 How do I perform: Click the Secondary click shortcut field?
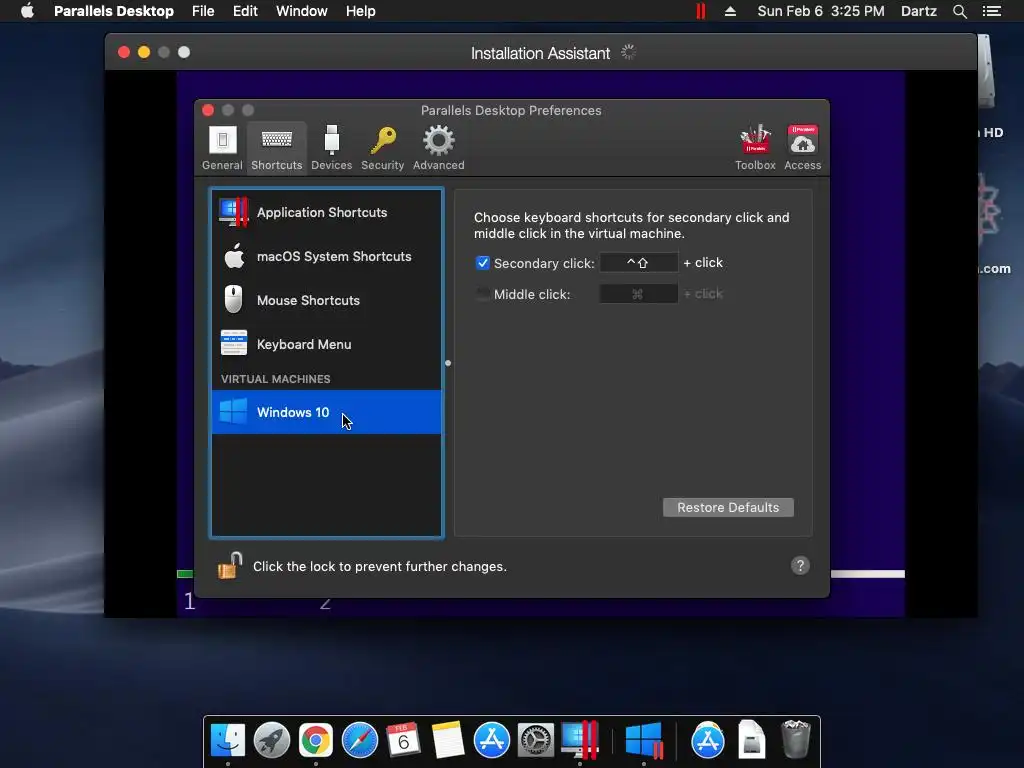click(639, 263)
